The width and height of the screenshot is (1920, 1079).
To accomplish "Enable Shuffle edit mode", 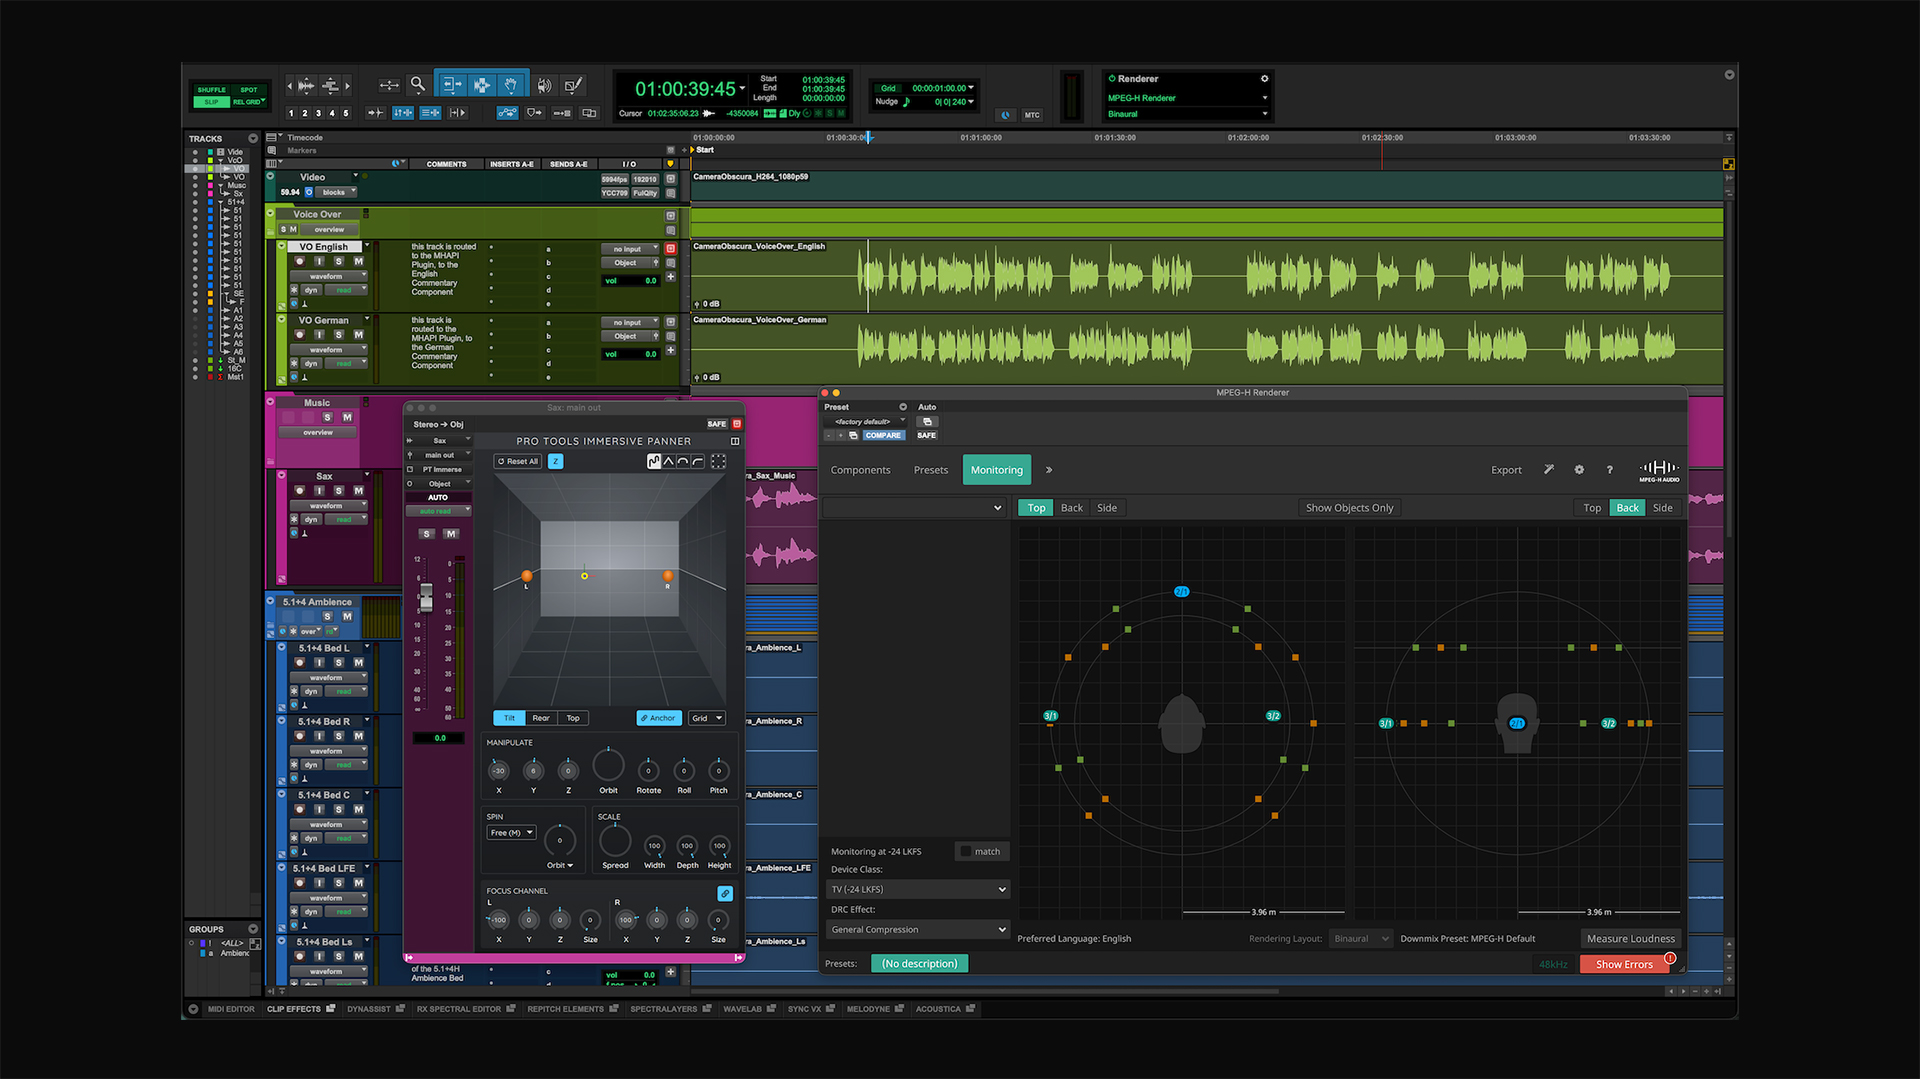I will tap(212, 90).
